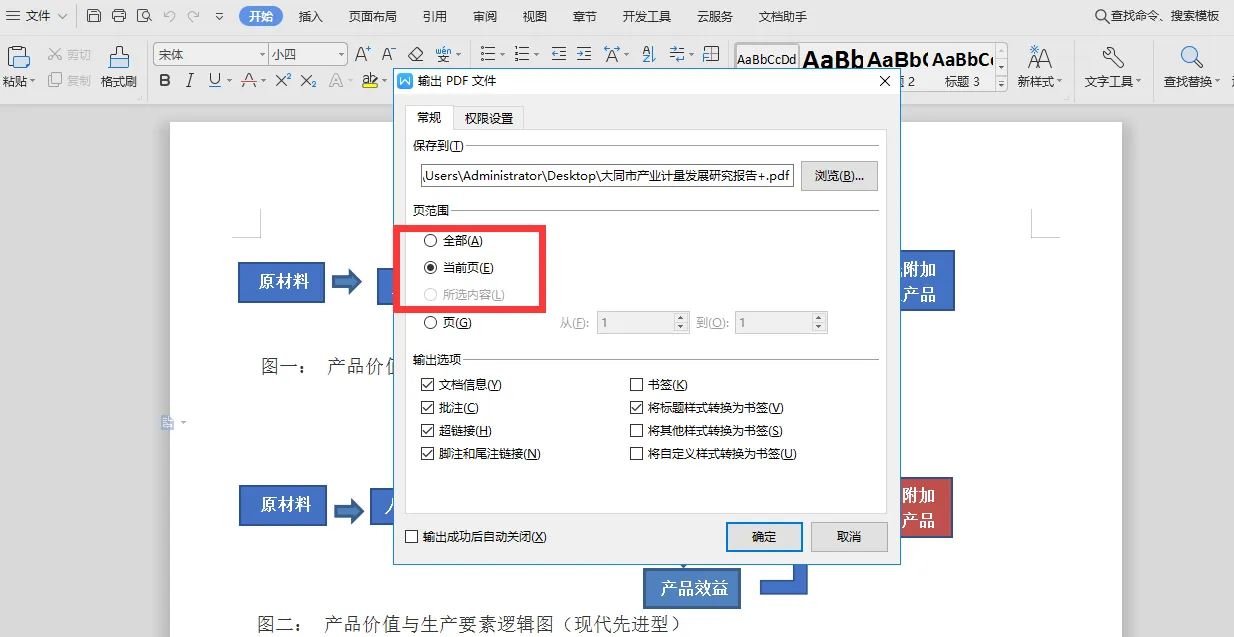The width and height of the screenshot is (1234, 637).
Task: Toggle 将标题样式转换为书签(W) checkbox
Action: 636,407
